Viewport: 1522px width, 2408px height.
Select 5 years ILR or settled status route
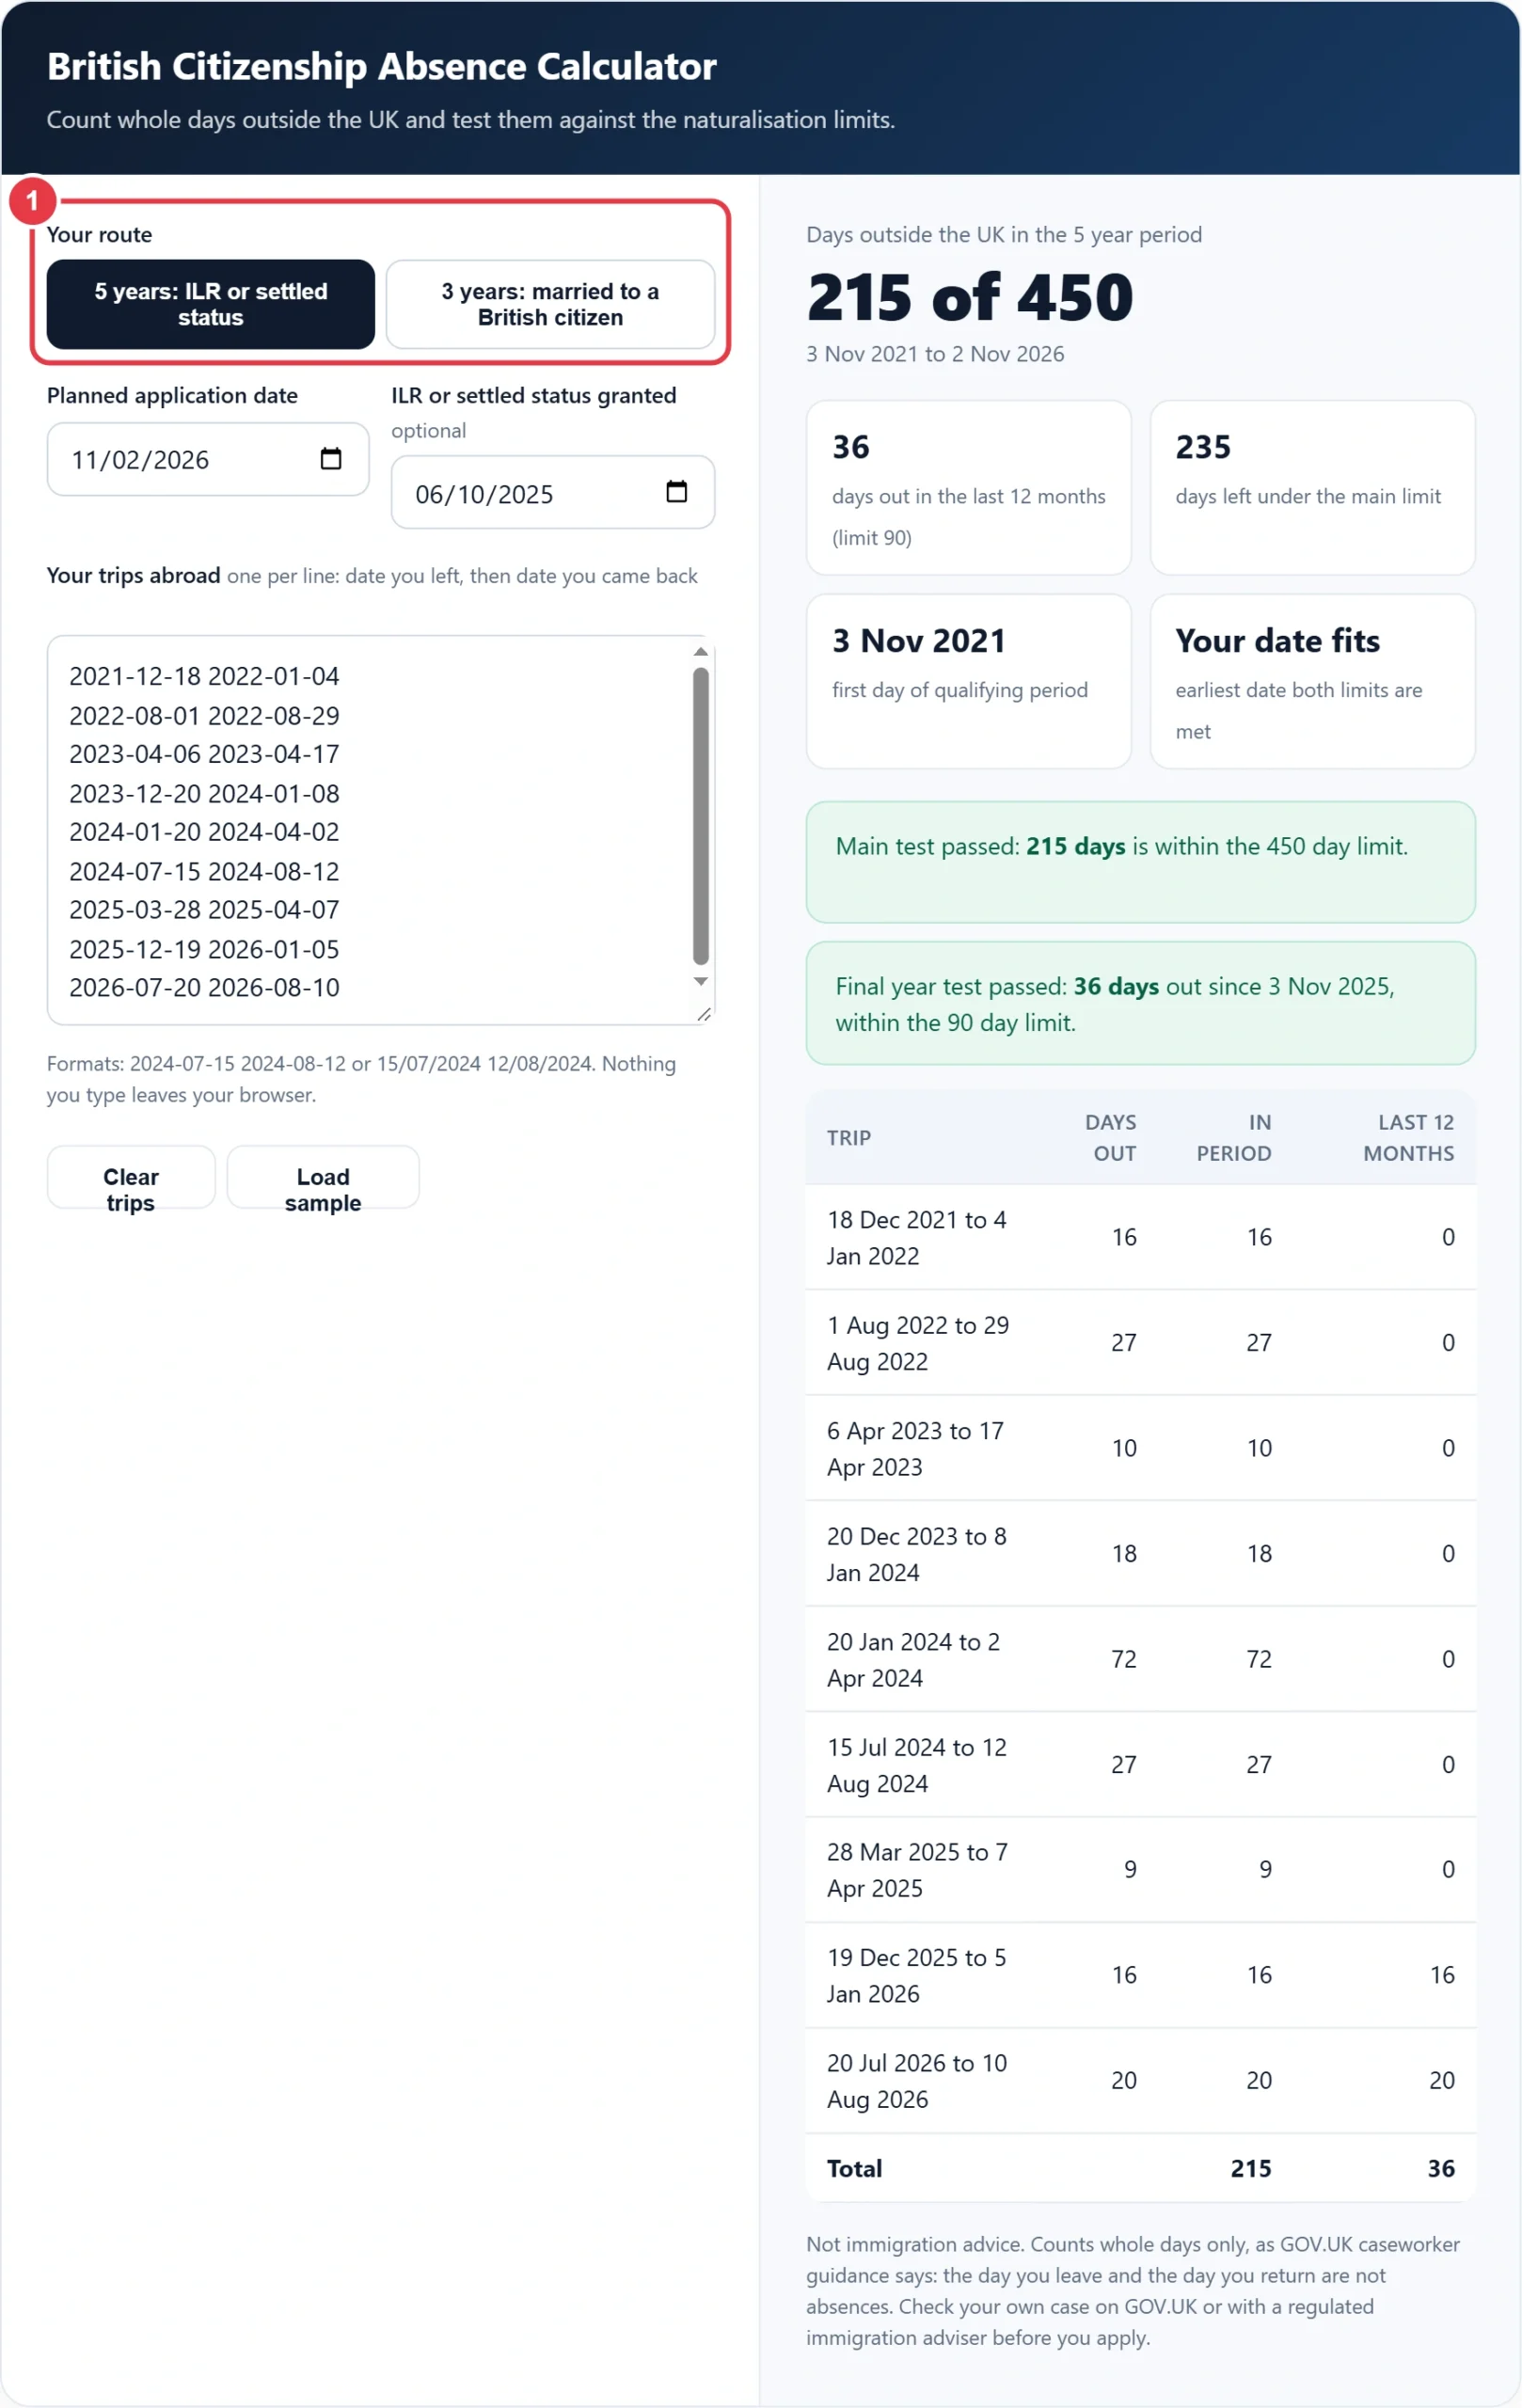(x=211, y=304)
